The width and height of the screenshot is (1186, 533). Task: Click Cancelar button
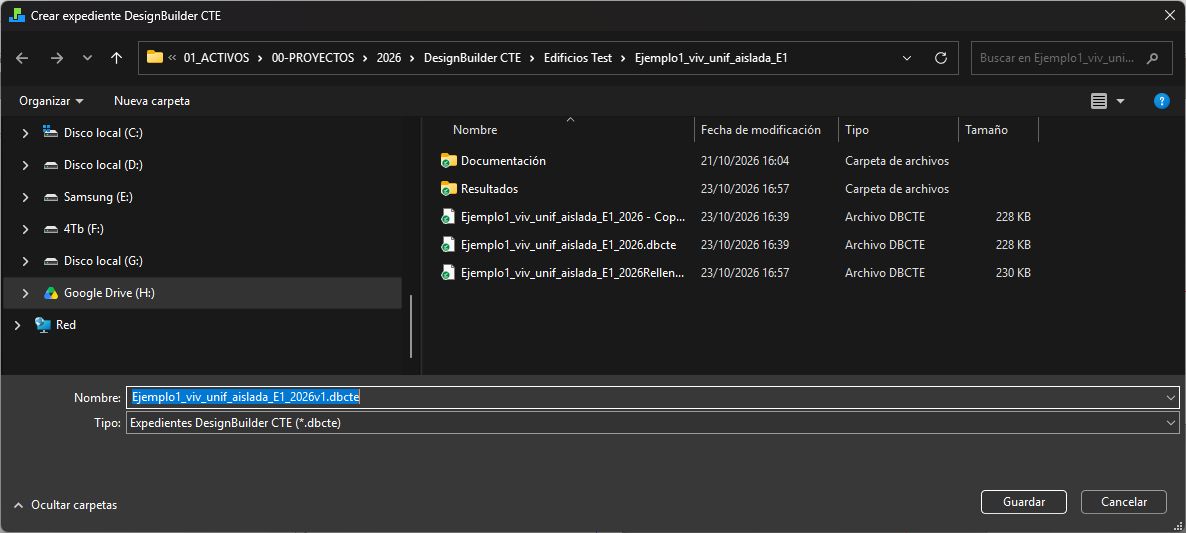pyautogui.click(x=1124, y=502)
